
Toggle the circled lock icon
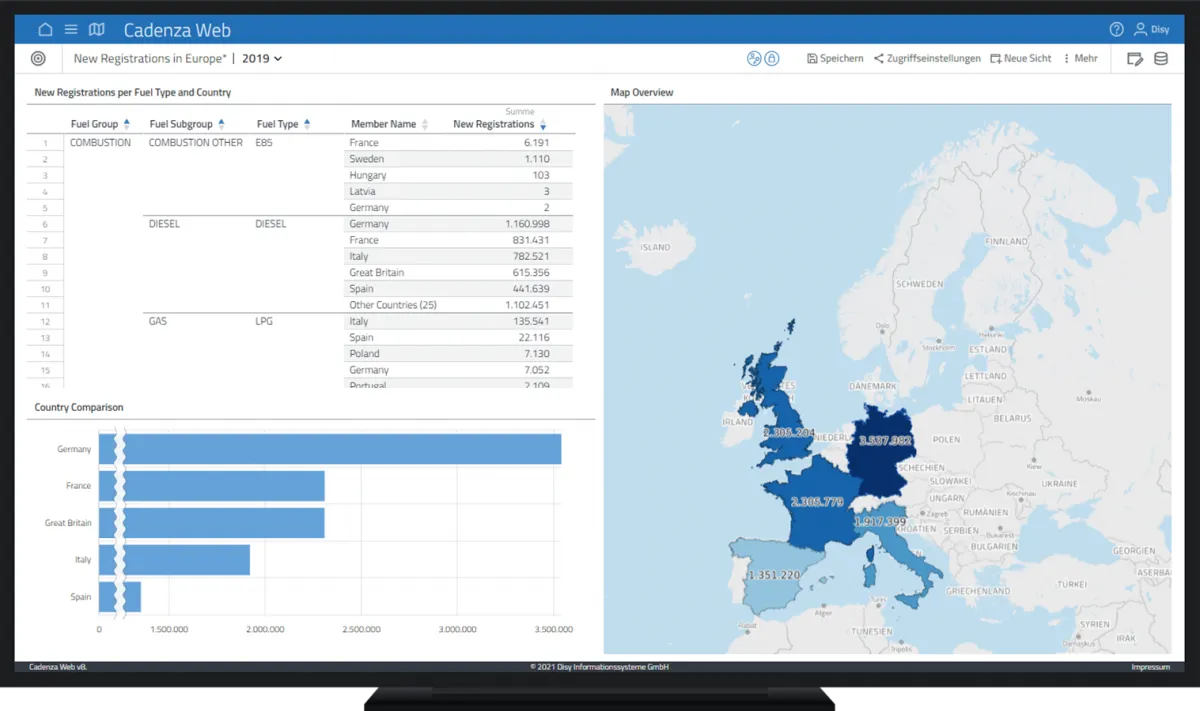(772, 59)
